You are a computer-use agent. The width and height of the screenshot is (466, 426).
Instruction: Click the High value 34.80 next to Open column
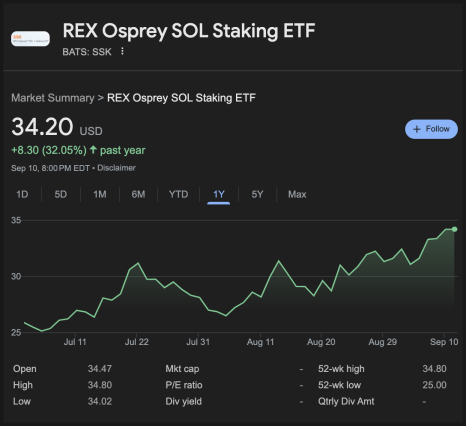click(x=100, y=385)
